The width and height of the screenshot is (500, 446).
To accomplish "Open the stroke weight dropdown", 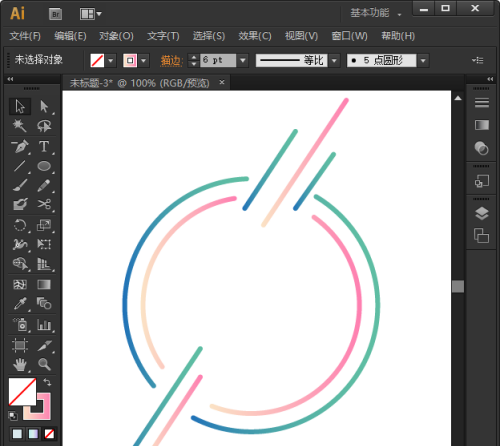I will click(x=243, y=60).
